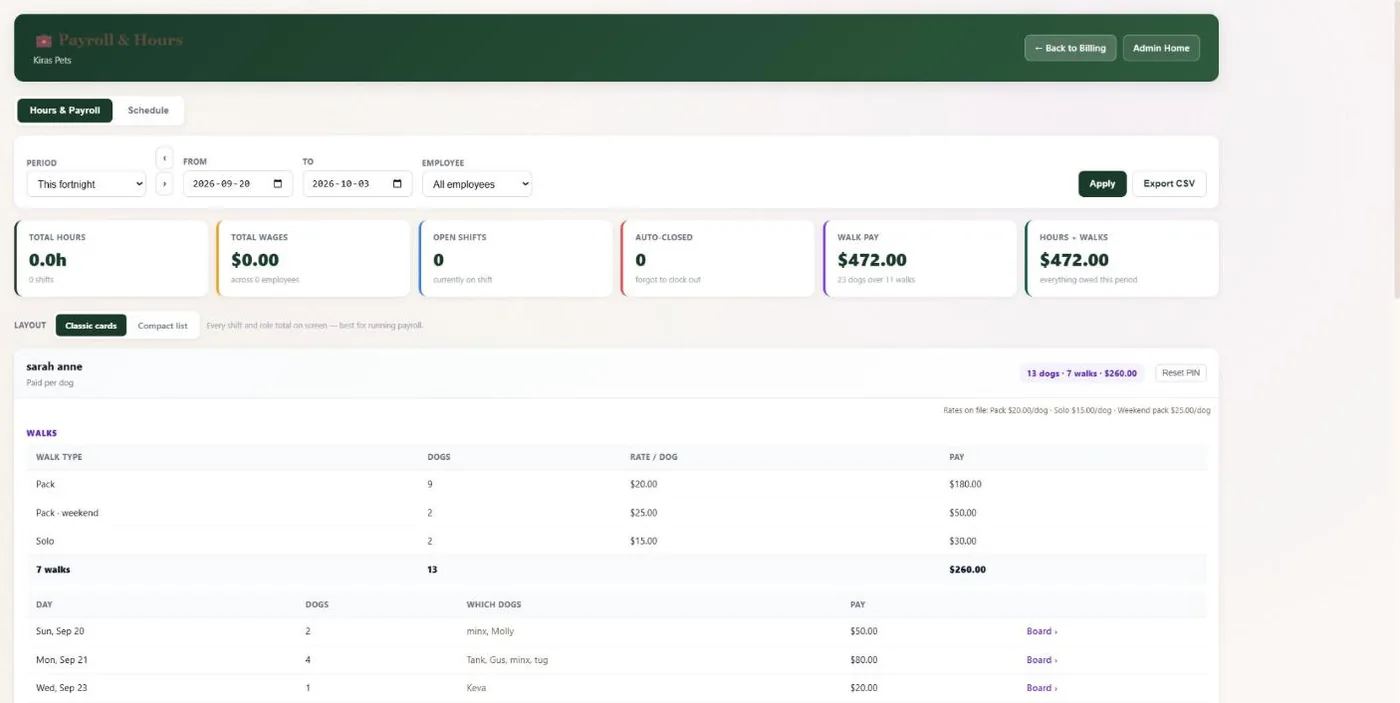Viewport: 1400px width, 703px height.
Task: Click the 'RATE / DOG' column header
Action: coord(653,457)
